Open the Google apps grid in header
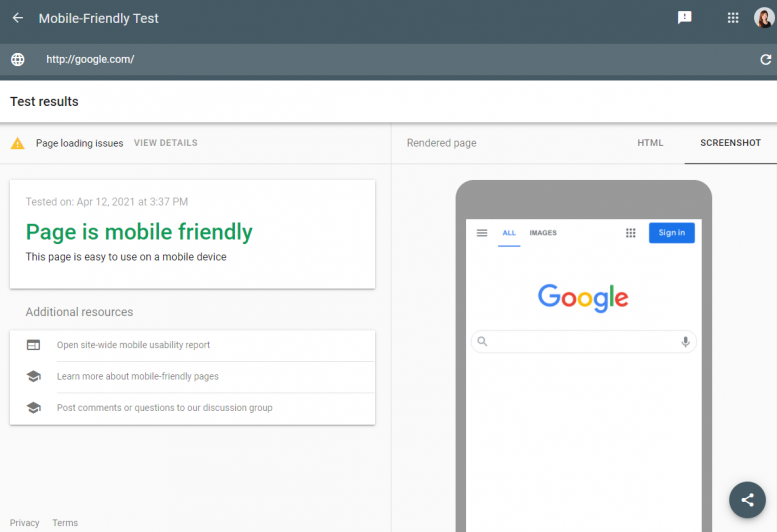The height and width of the screenshot is (532, 777). pyautogui.click(x=733, y=18)
